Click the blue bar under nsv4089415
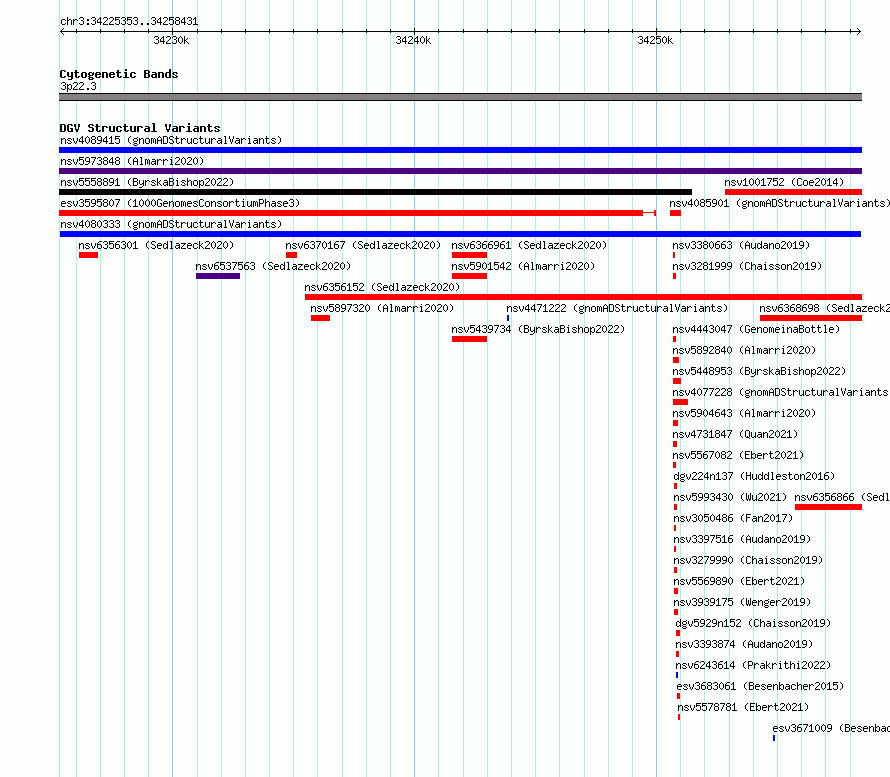 point(460,150)
